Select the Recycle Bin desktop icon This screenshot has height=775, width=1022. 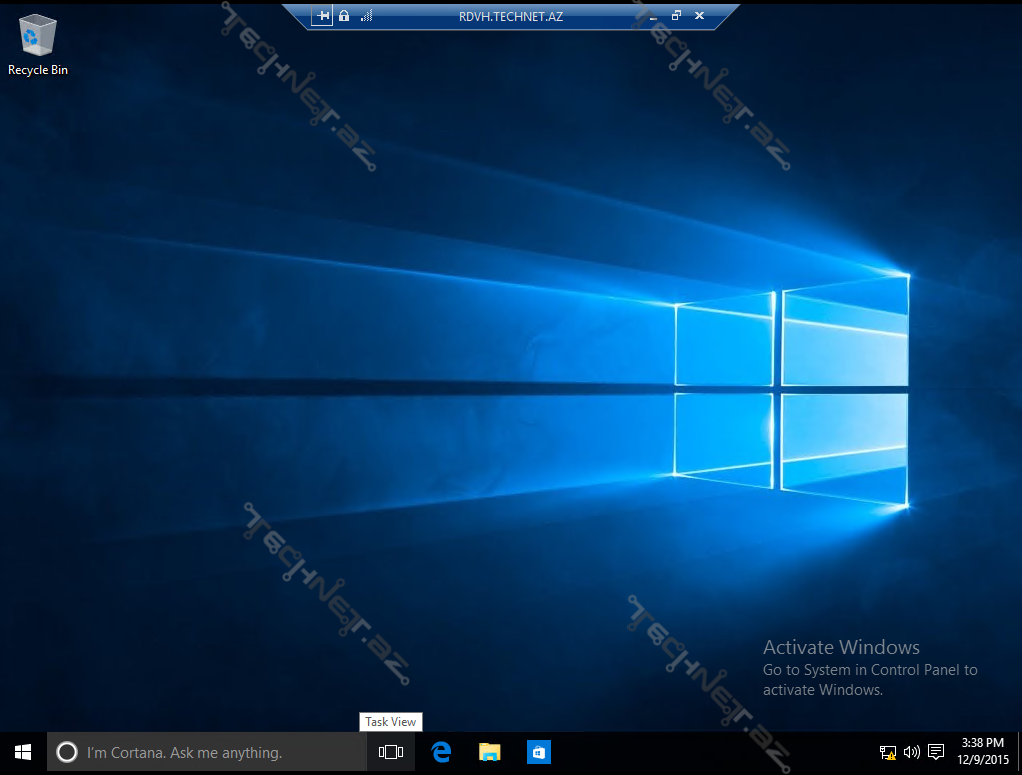pyautogui.click(x=37, y=40)
